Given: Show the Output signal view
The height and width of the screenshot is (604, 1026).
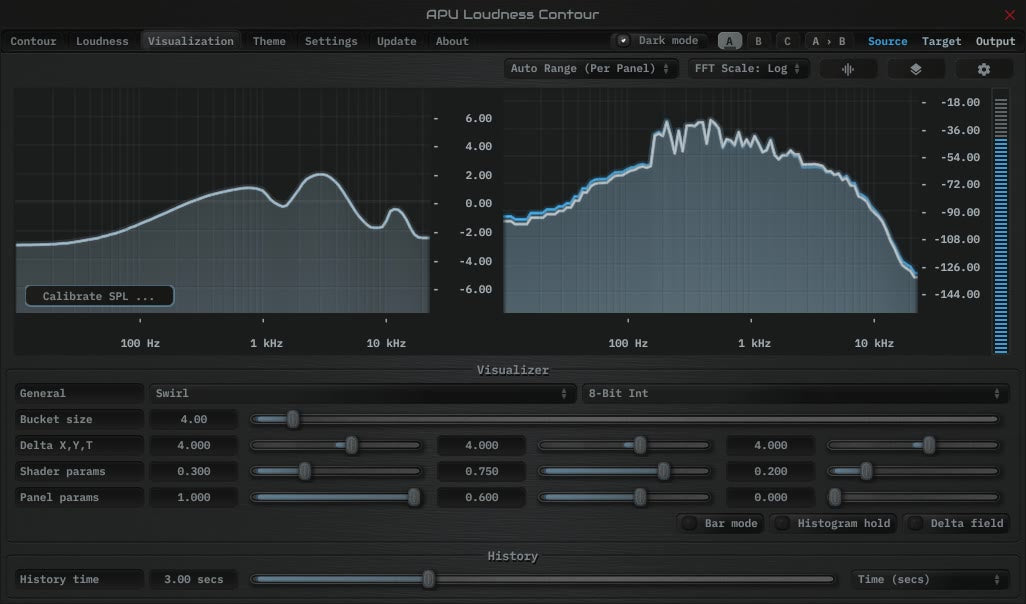Looking at the screenshot, I should pyautogui.click(x=995, y=41).
